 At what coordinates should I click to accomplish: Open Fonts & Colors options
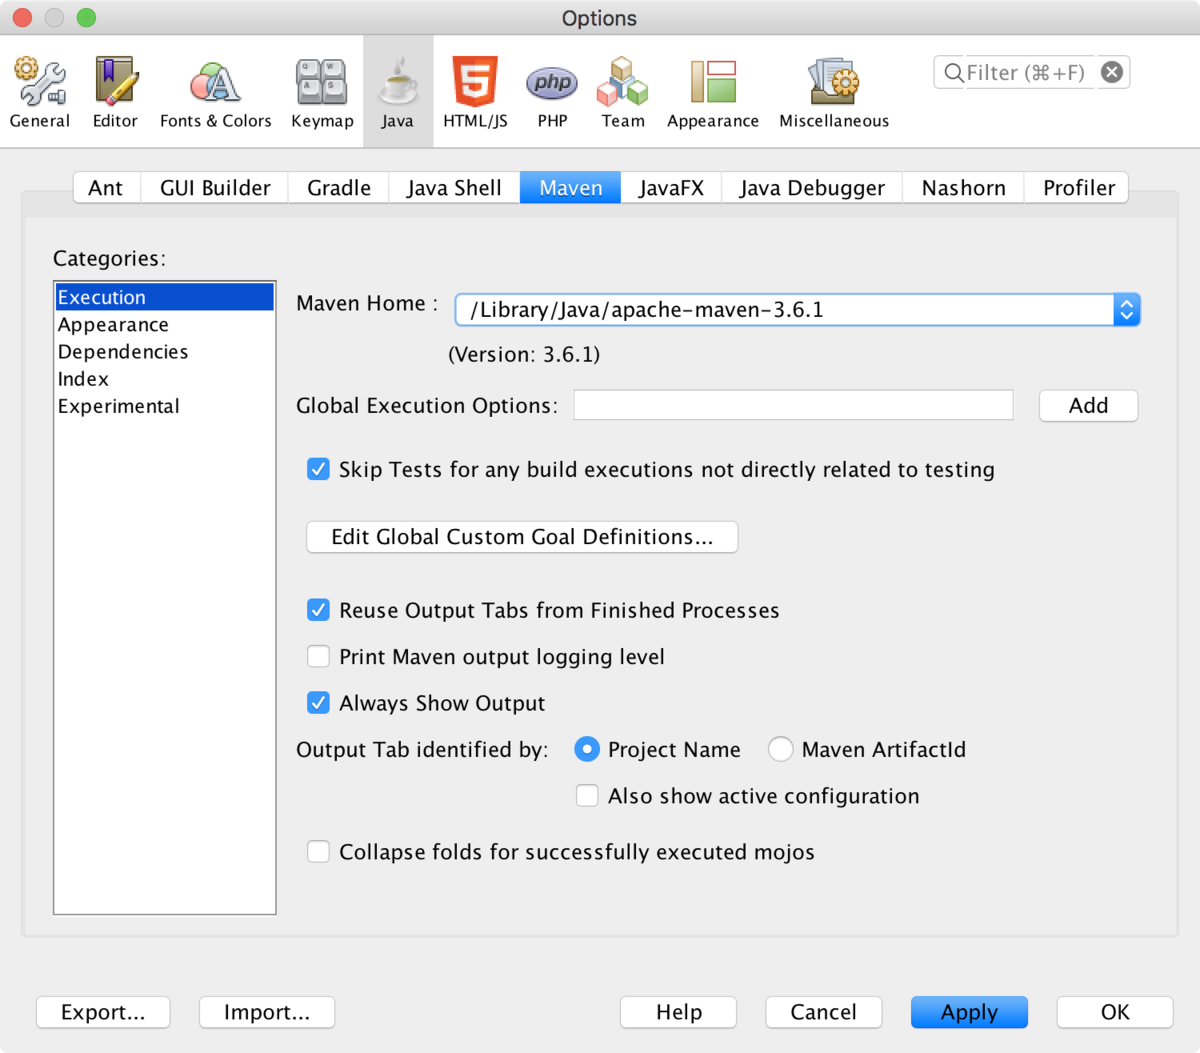[215, 93]
